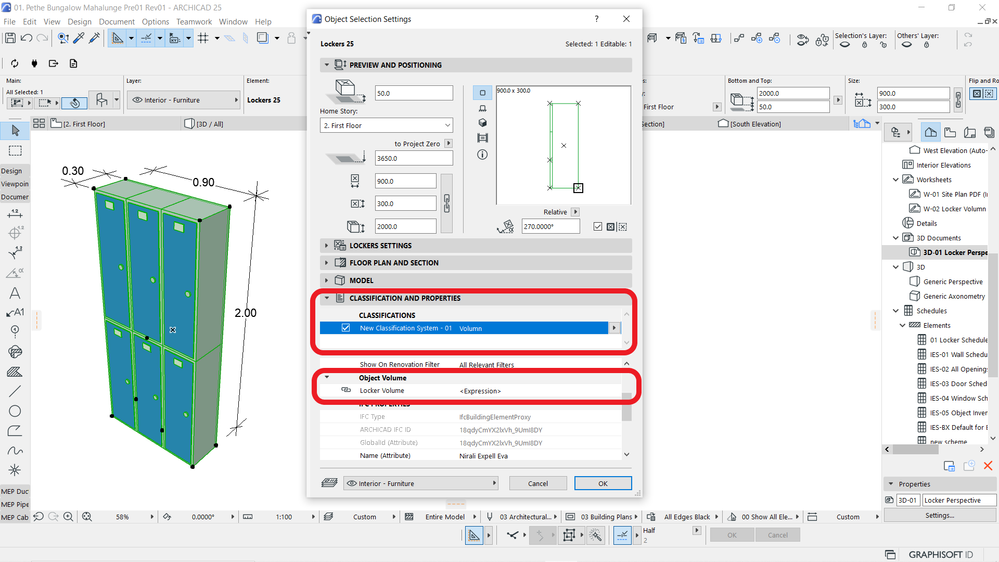Open the Teamwork menu
Image resolution: width=999 pixels, height=562 pixels.
(194, 22)
